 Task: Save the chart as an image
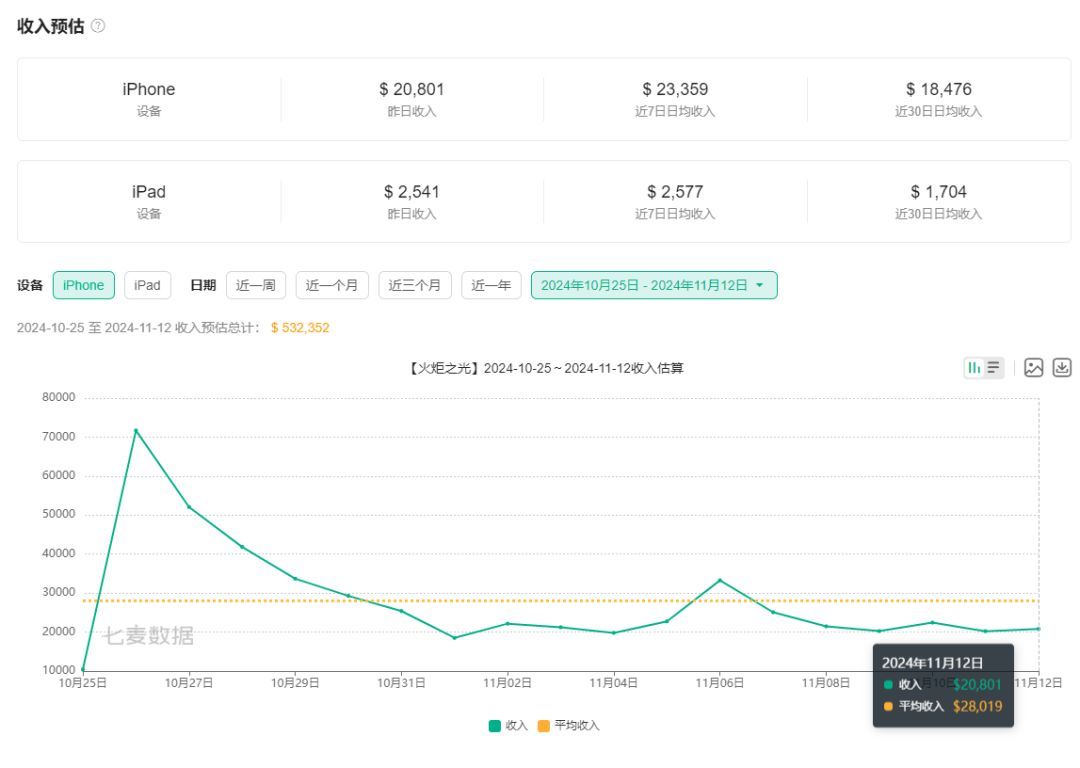coord(1034,368)
